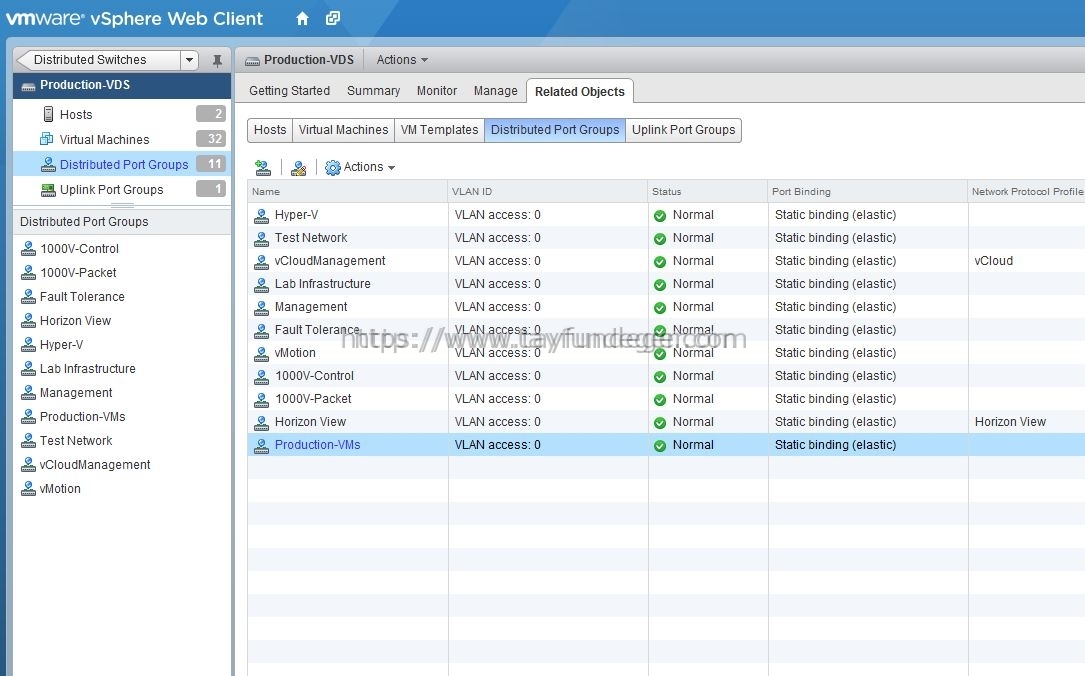Screen dimensions: 1085x676
Task: Click the Virtual Machines count badge showing 32
Action: point(211,138)
